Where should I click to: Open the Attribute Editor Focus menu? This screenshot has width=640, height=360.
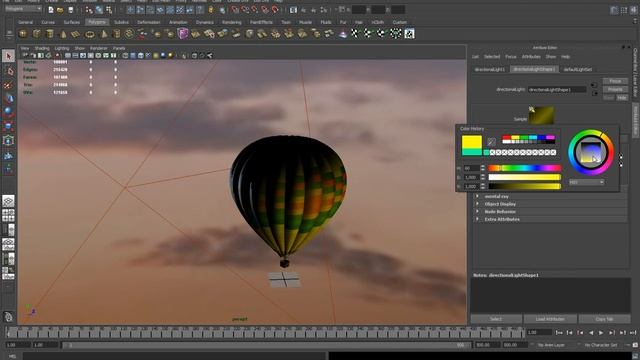[x=511, y=57]
